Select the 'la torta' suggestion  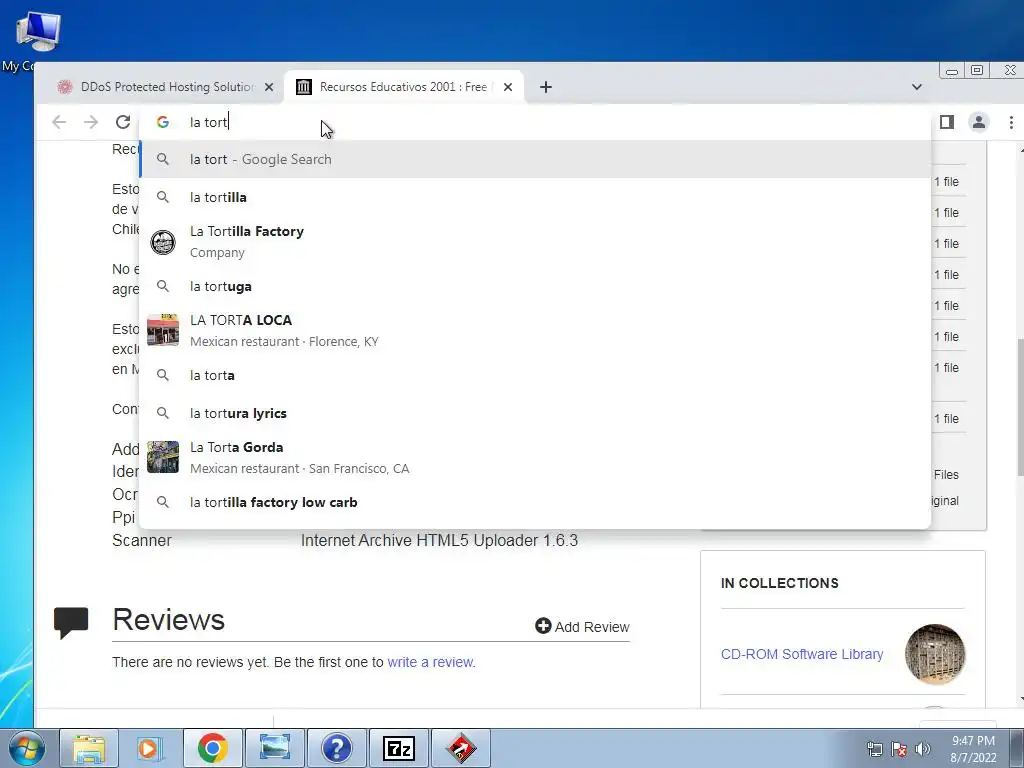point(535,376)
